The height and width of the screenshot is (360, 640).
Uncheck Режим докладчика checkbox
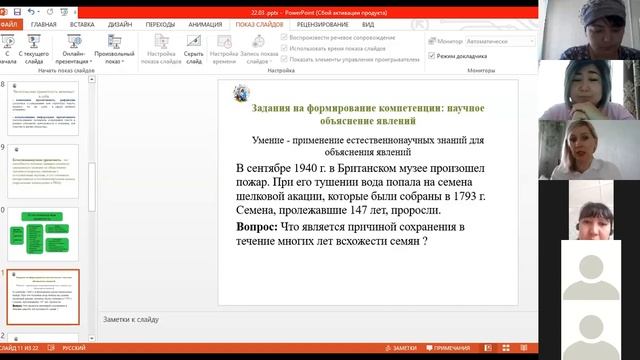pos(431,56)
